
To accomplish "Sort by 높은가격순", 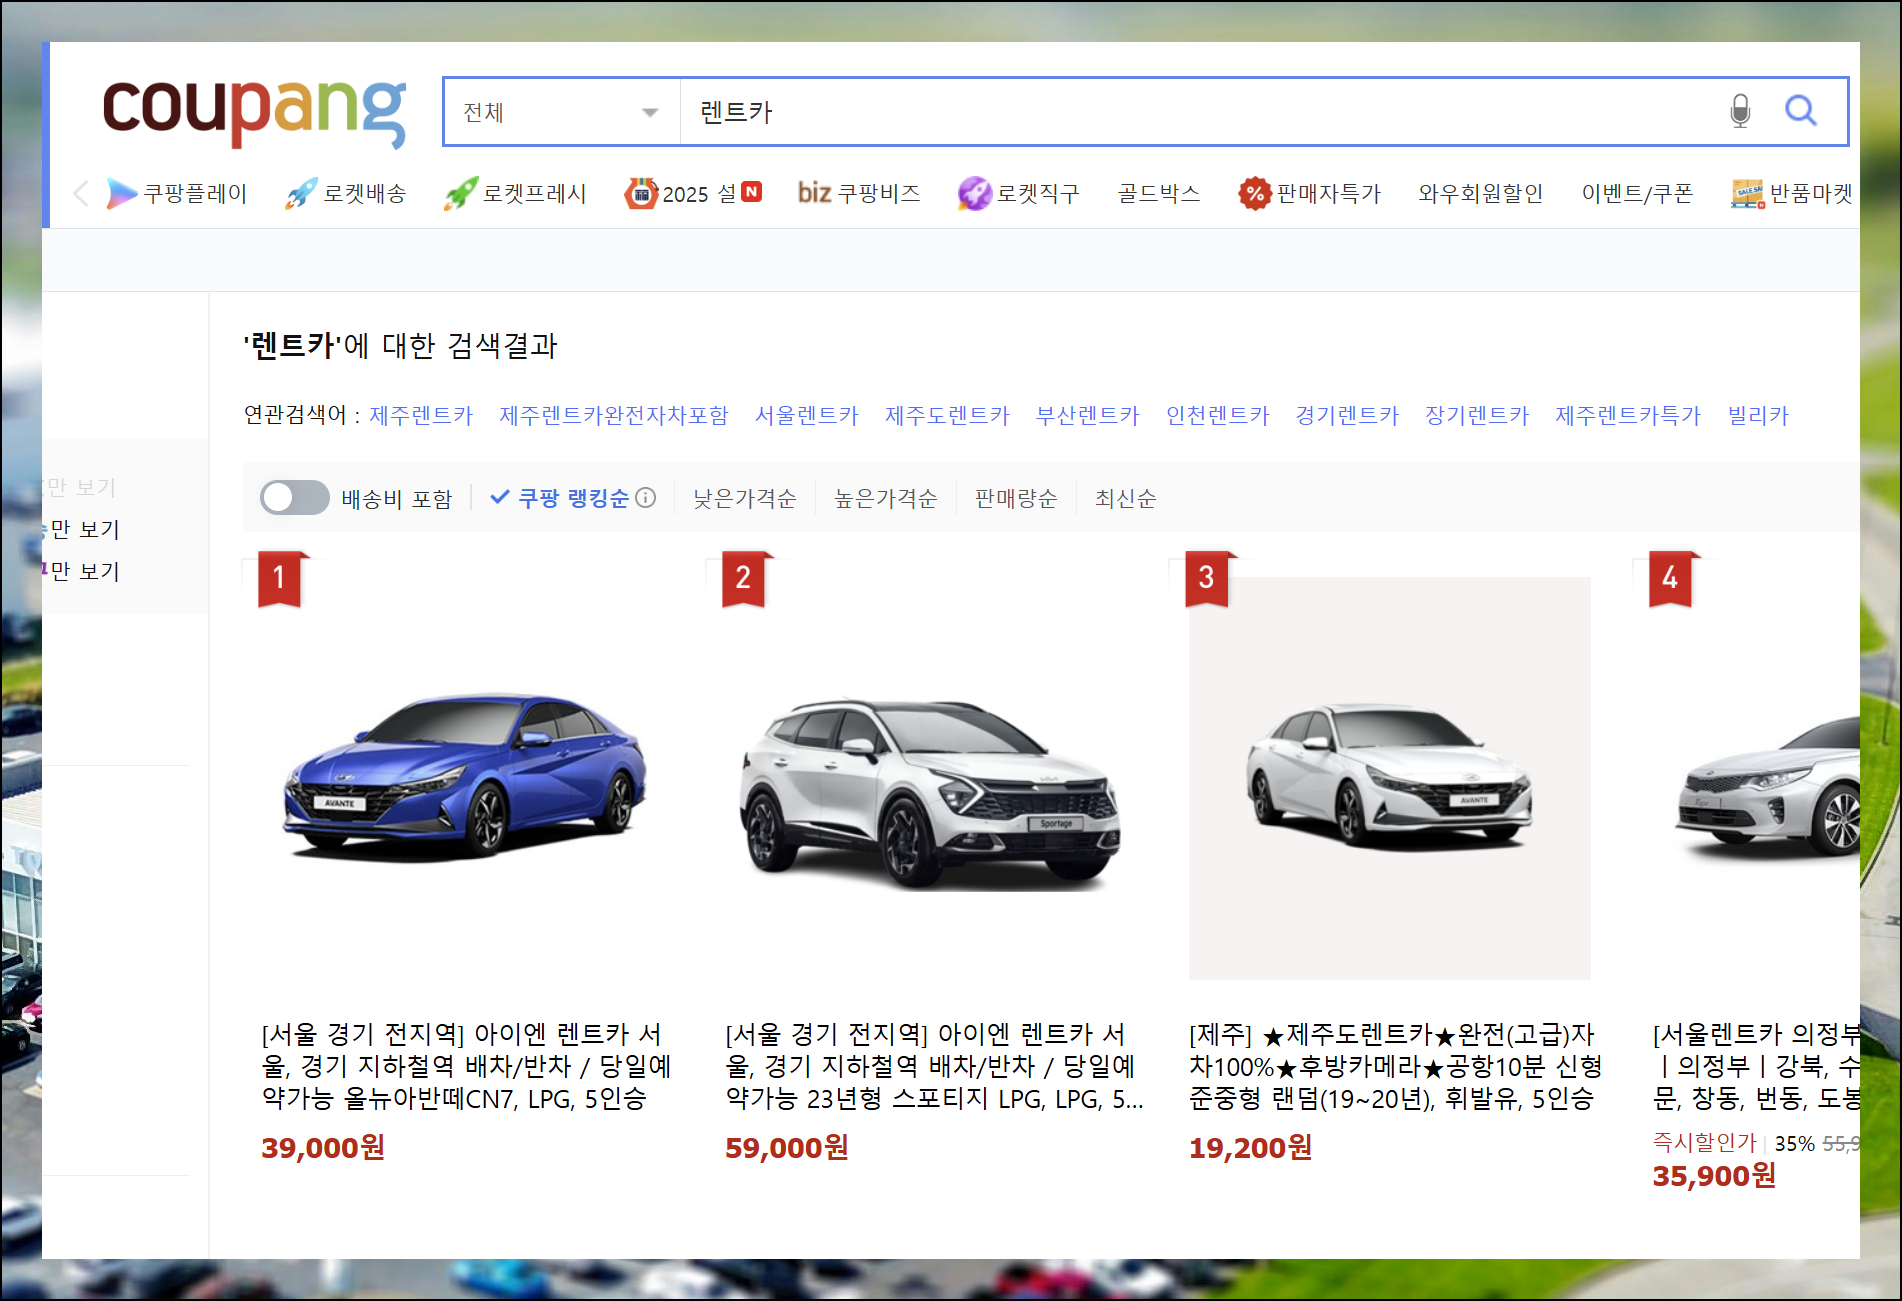I will (886, 498).
